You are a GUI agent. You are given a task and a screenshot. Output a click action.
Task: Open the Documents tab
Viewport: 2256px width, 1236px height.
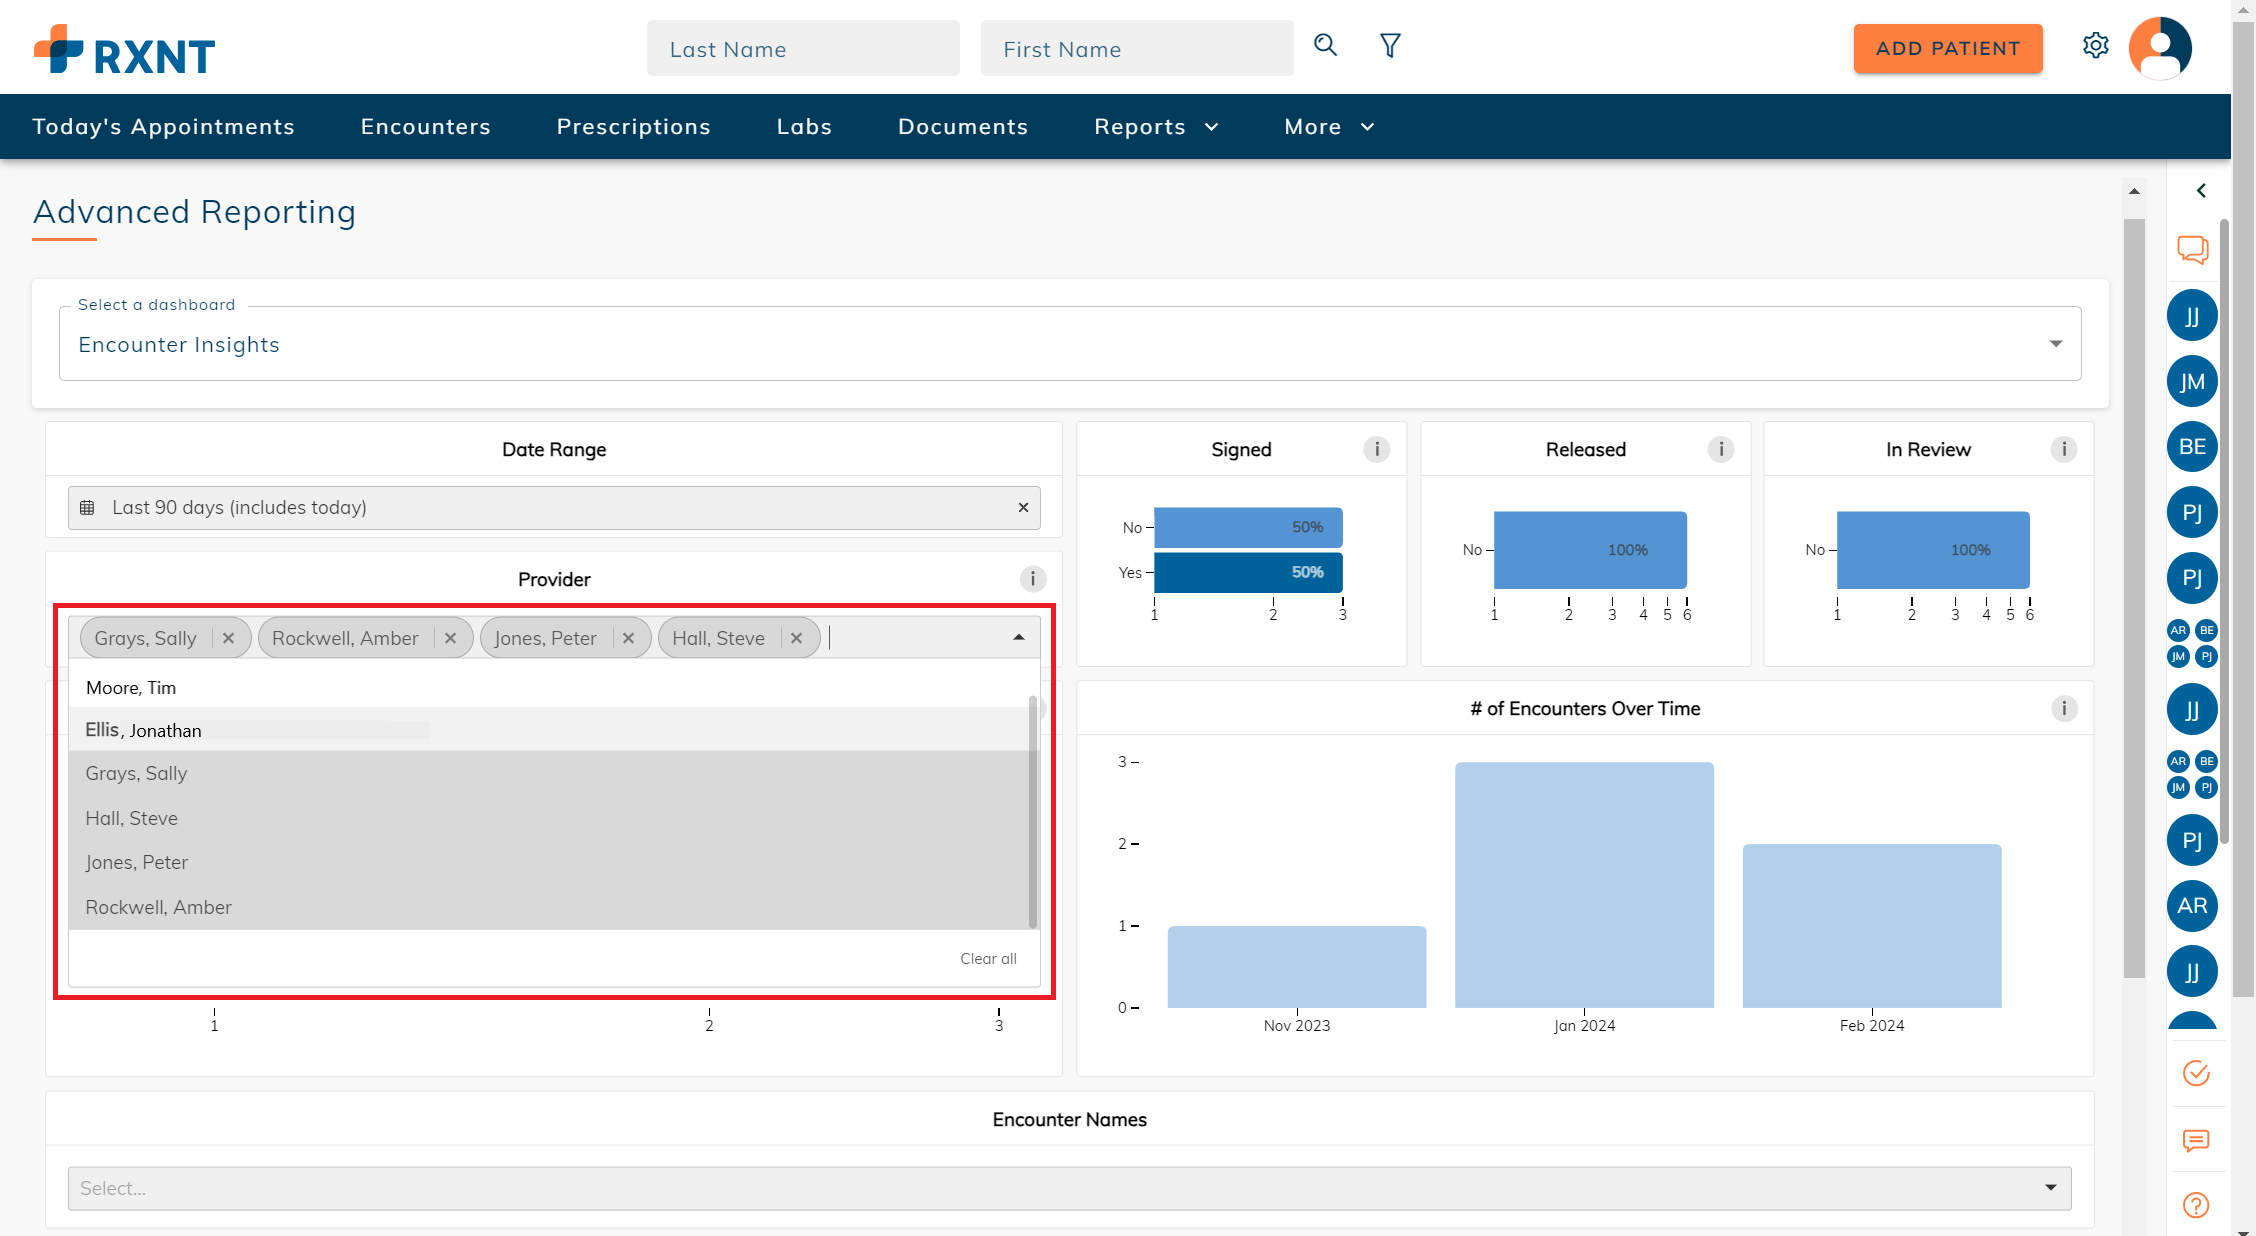coord(963,126)
